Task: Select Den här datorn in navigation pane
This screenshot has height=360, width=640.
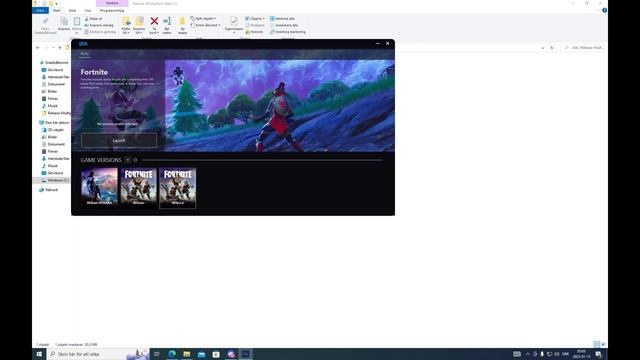Action: tap(54, 123)
